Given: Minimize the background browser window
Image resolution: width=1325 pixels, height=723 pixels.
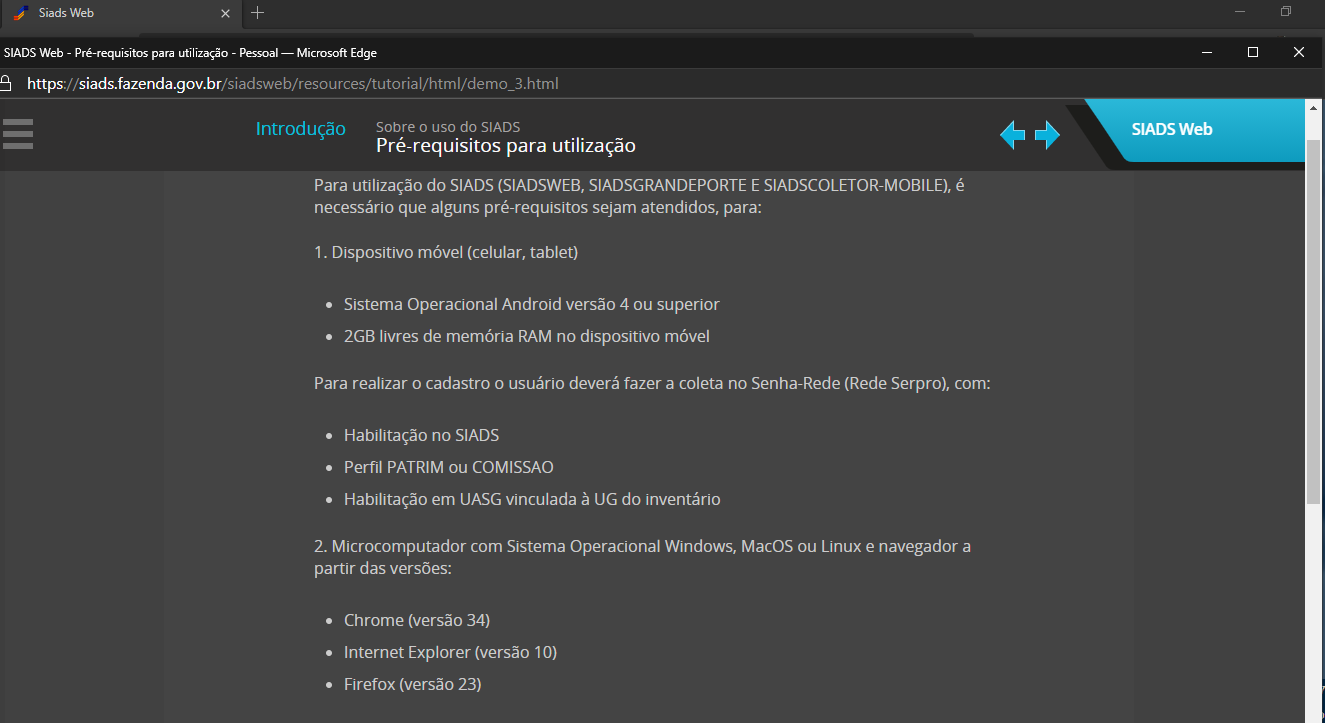Looking at the screenshot, I should tap(1240, 12).
